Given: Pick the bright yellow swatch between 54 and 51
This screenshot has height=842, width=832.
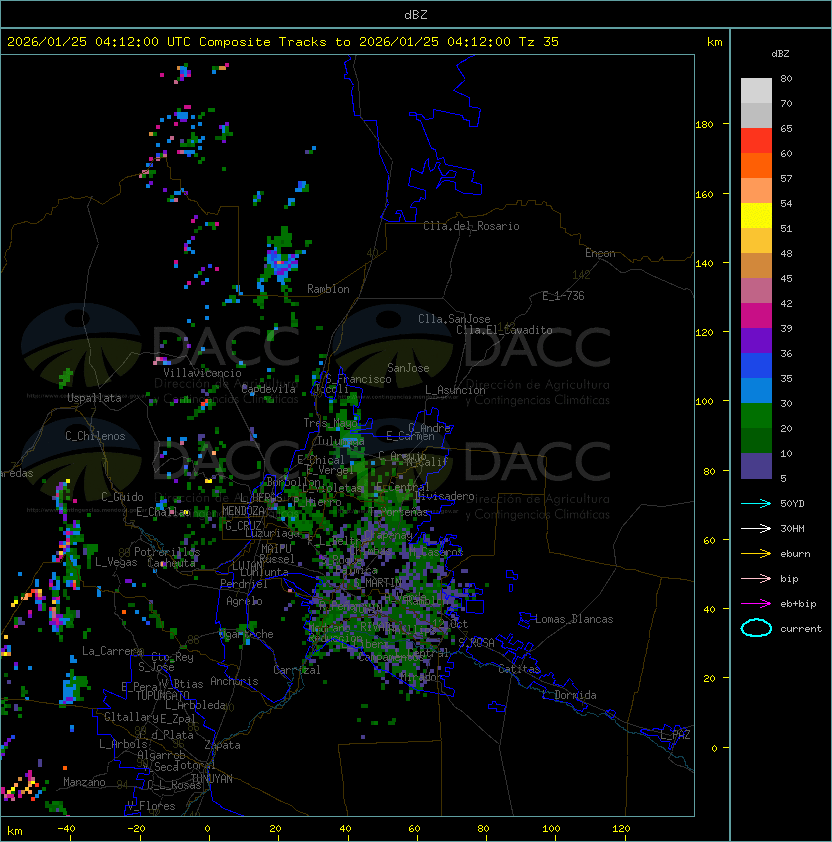Looking at the screenshot, I should (756, 216).
